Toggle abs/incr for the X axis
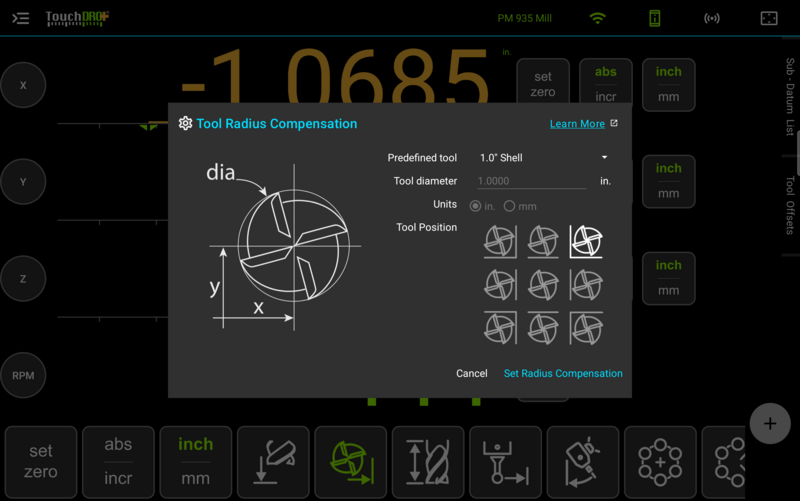 (x=606, y=85)
